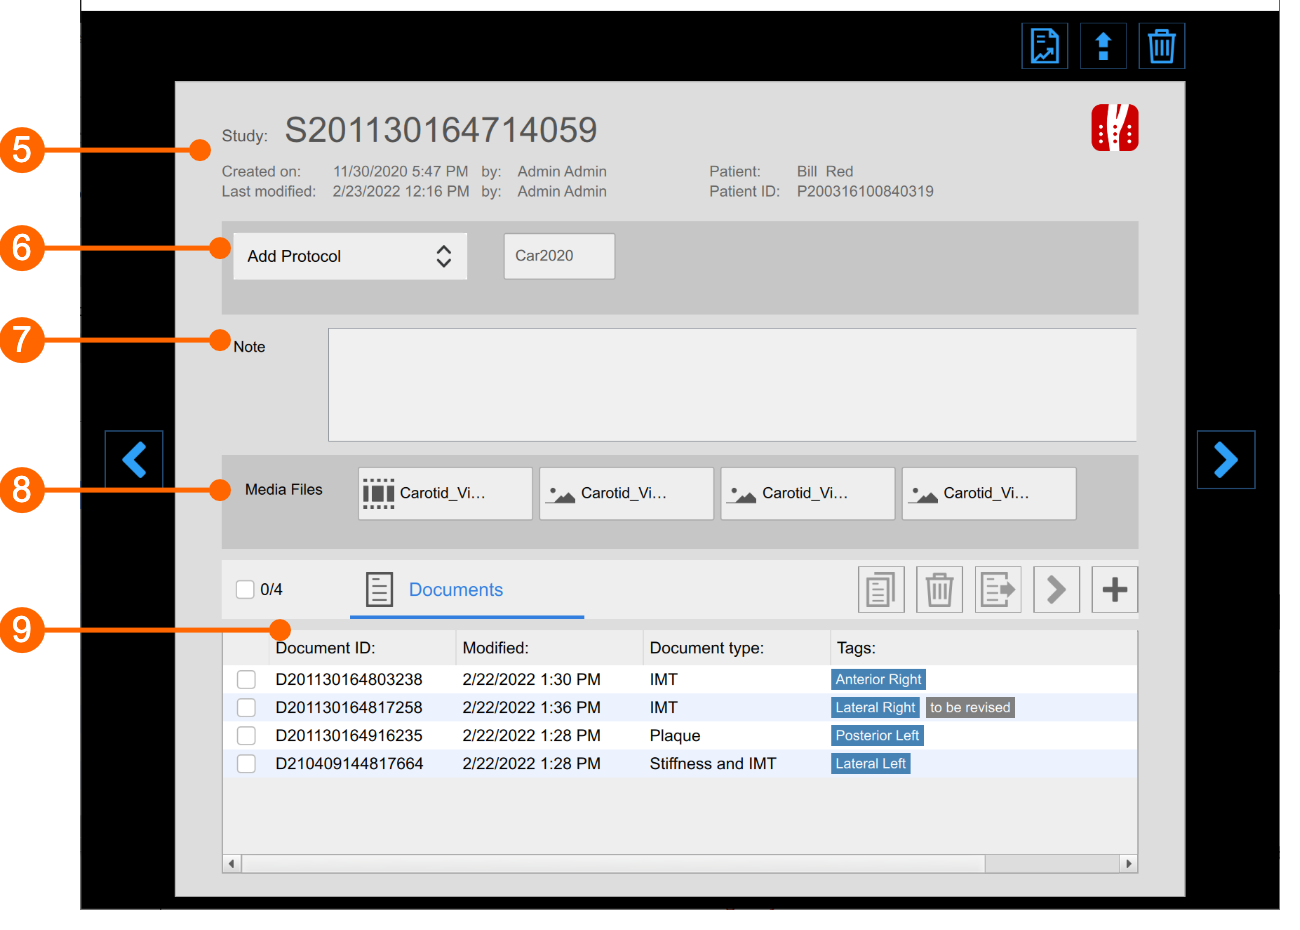This screenshot has width=1300, height=930.
Task: Click the copy documents icon
Action: [880, 589]
